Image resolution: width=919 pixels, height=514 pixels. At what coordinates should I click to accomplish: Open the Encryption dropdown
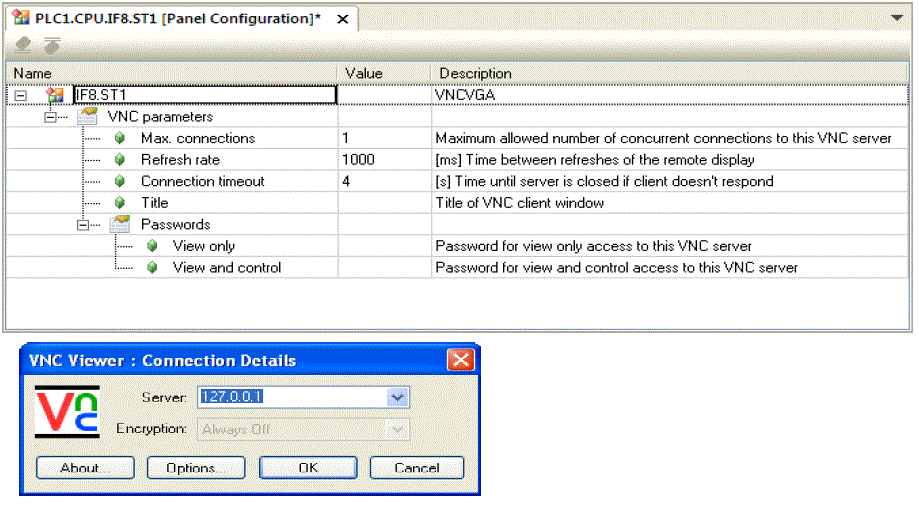[397, 429]
